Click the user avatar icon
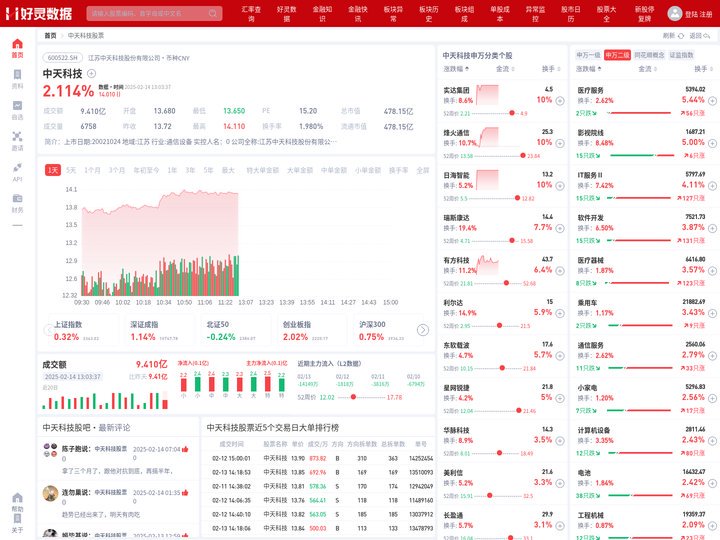Viewport: 720px width, 540px height. tap(675, 13)
